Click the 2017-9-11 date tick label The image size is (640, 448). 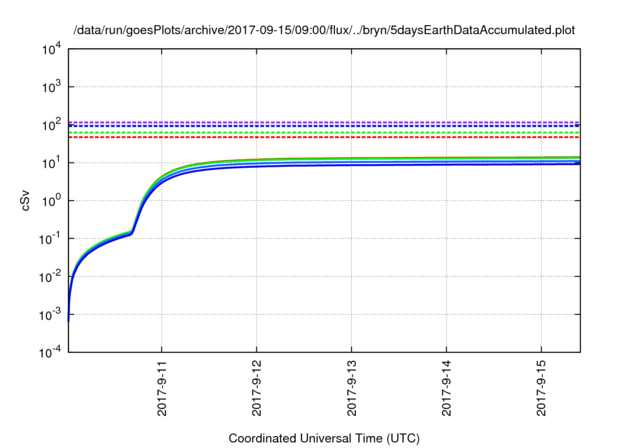pos(162,388)
